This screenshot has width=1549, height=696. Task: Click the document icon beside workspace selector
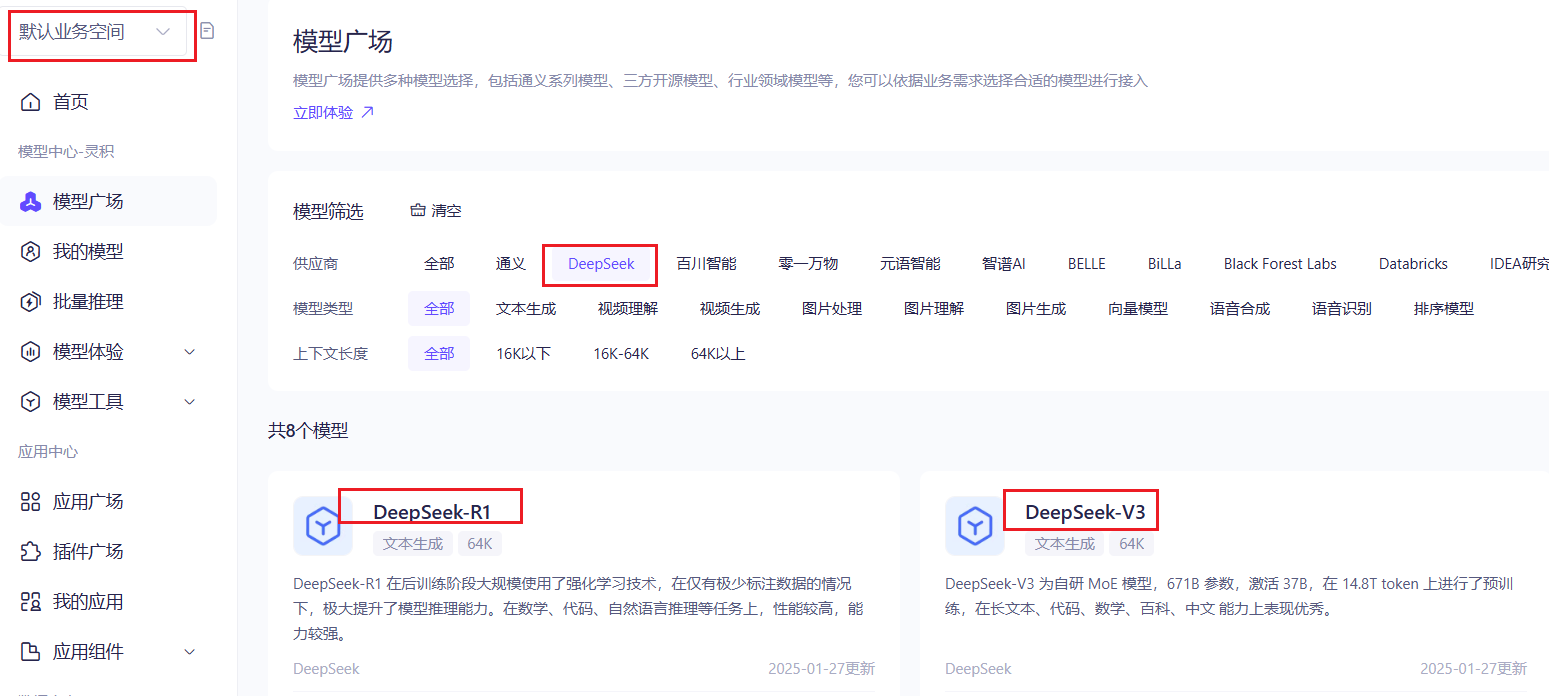[x=207, y=31]
